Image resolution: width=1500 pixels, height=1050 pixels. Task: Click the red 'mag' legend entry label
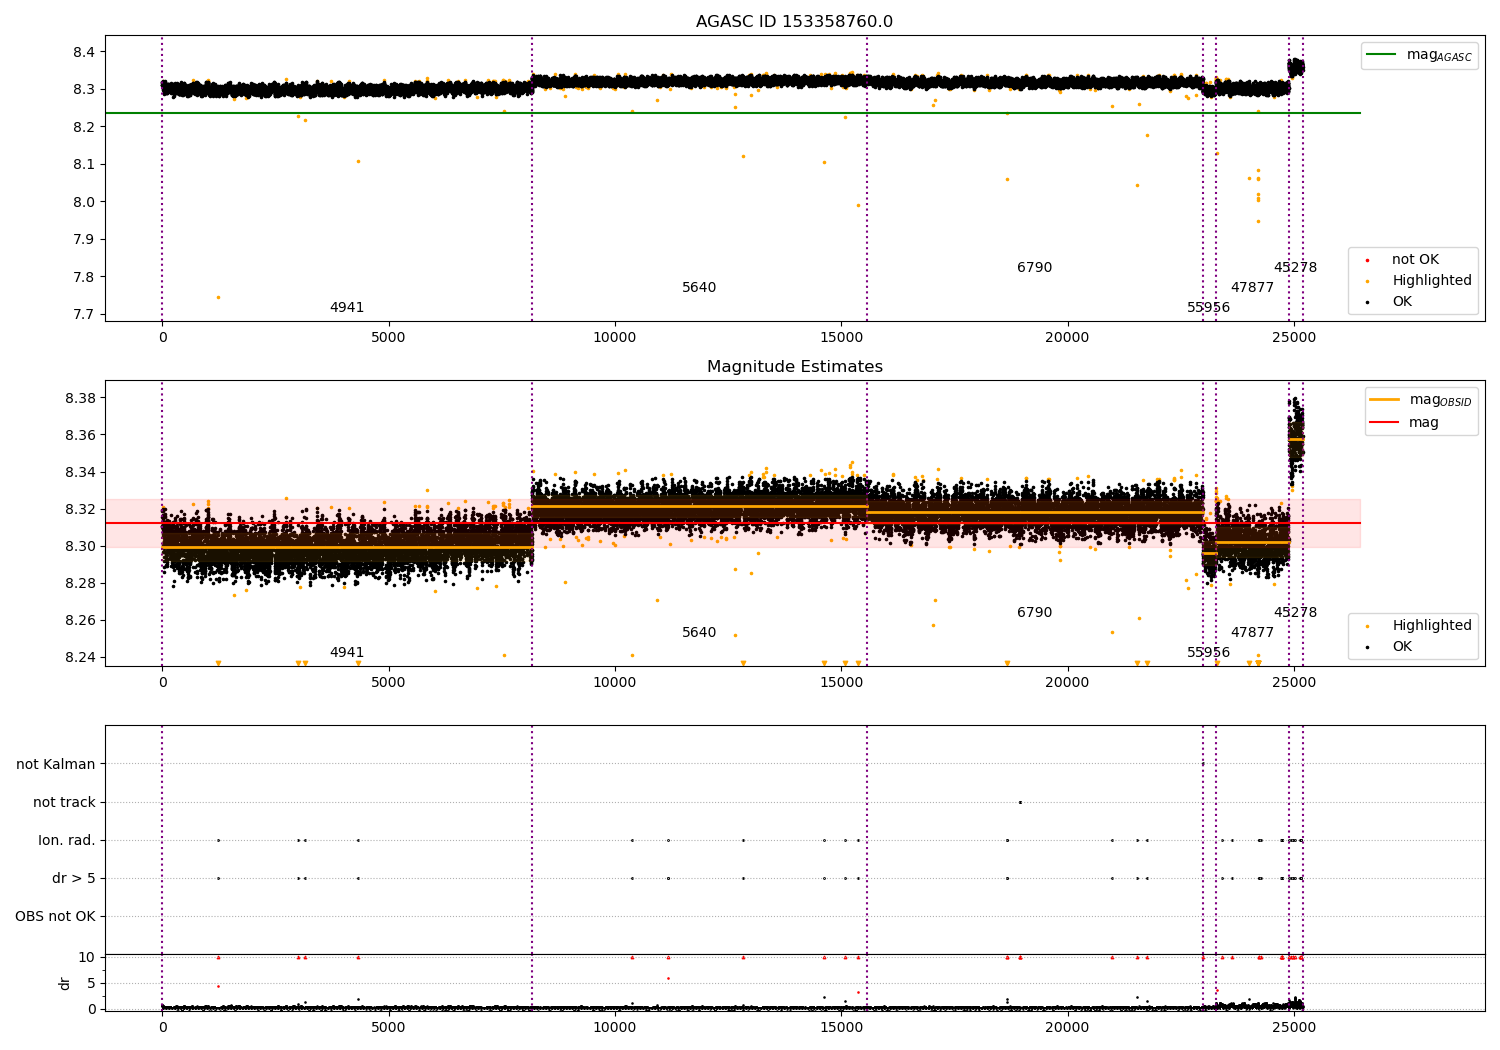(x=1423, y=423)
